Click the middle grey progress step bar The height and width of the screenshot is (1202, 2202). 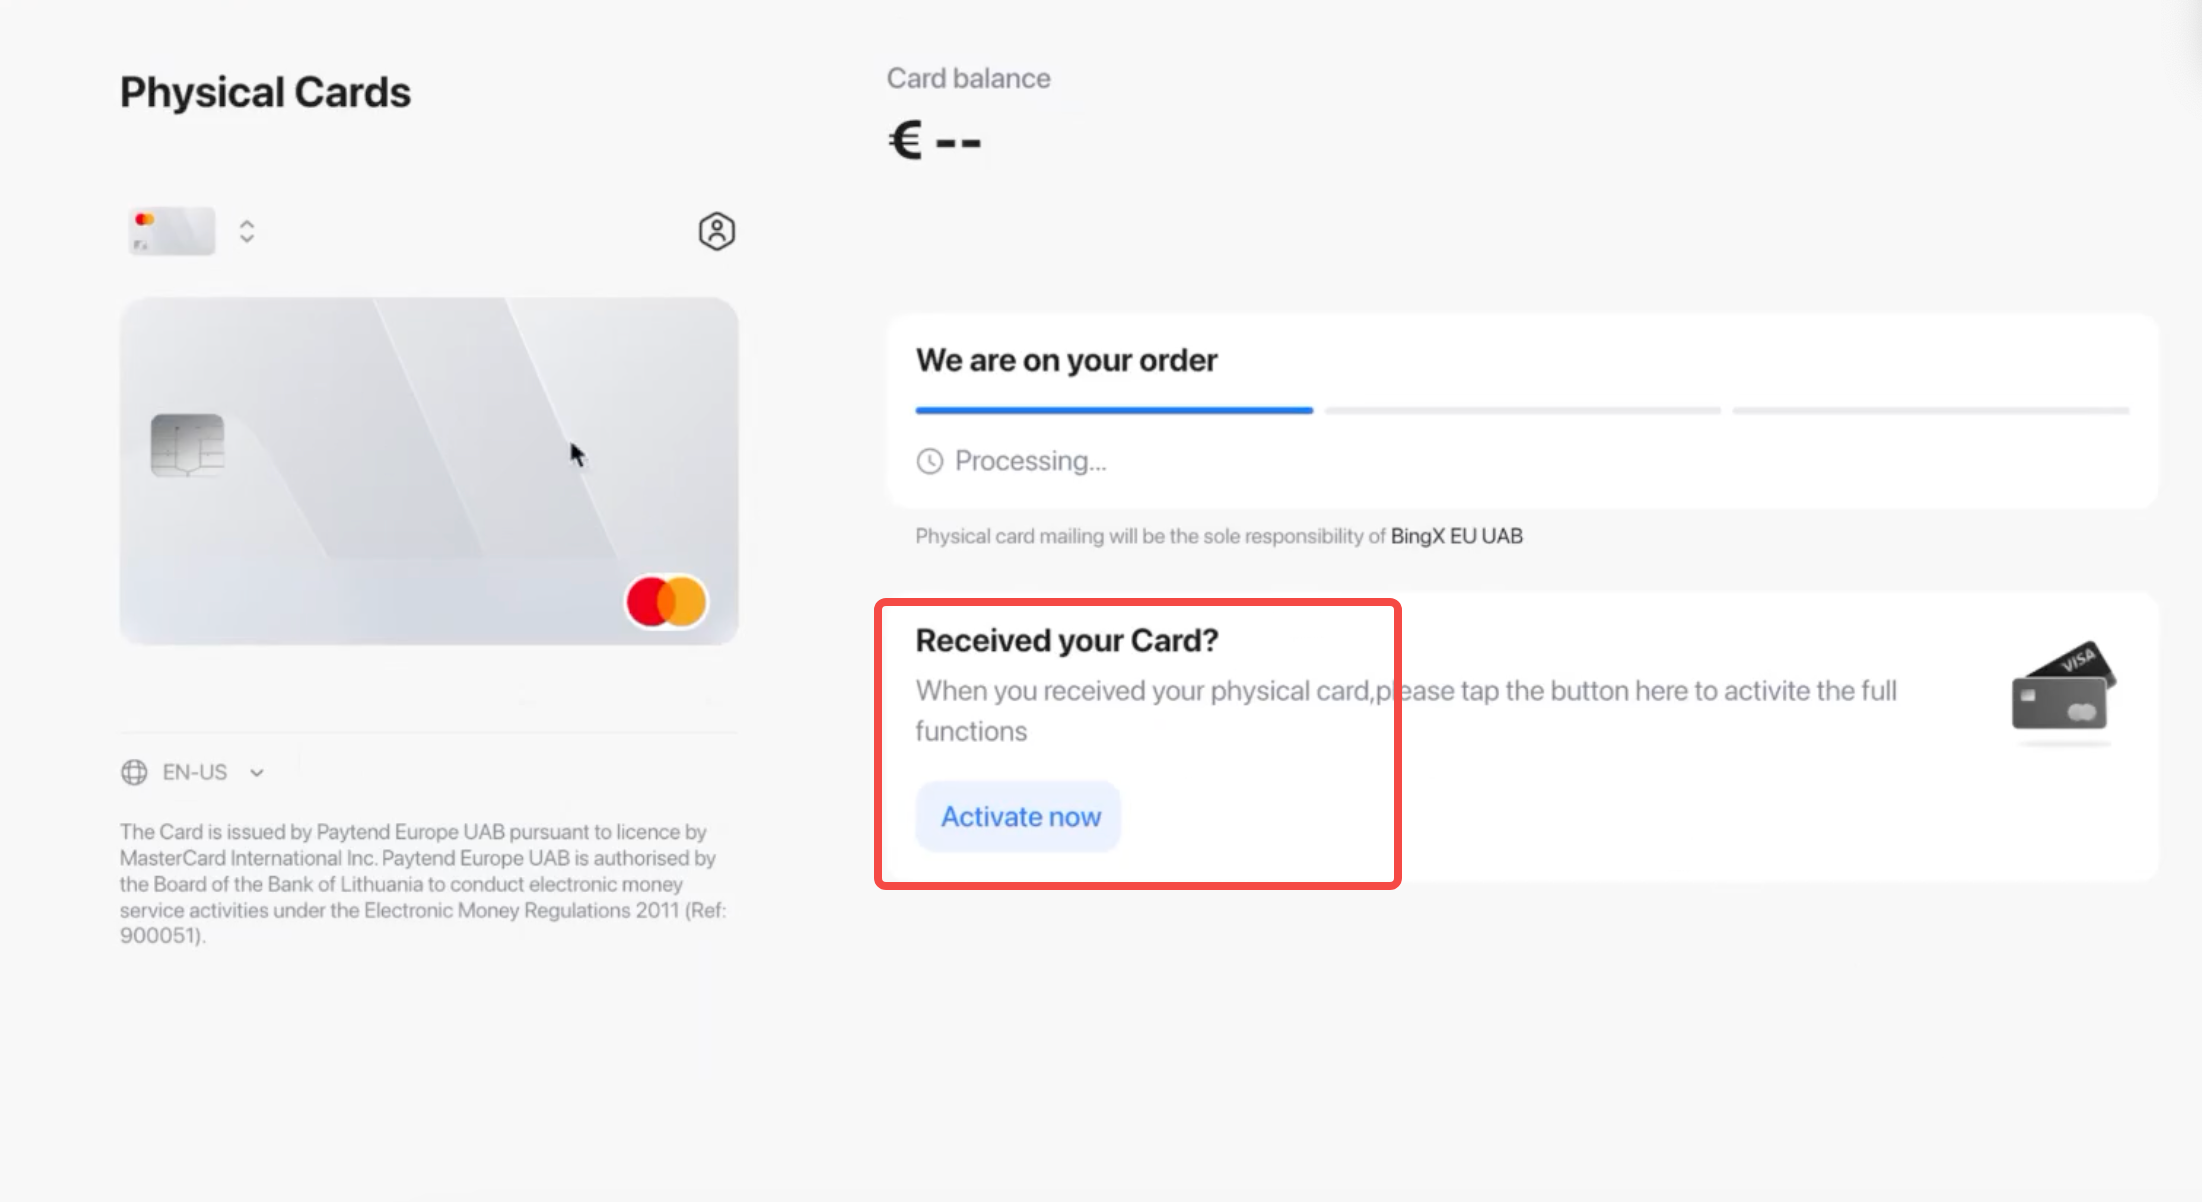[x=1522, y=410]
